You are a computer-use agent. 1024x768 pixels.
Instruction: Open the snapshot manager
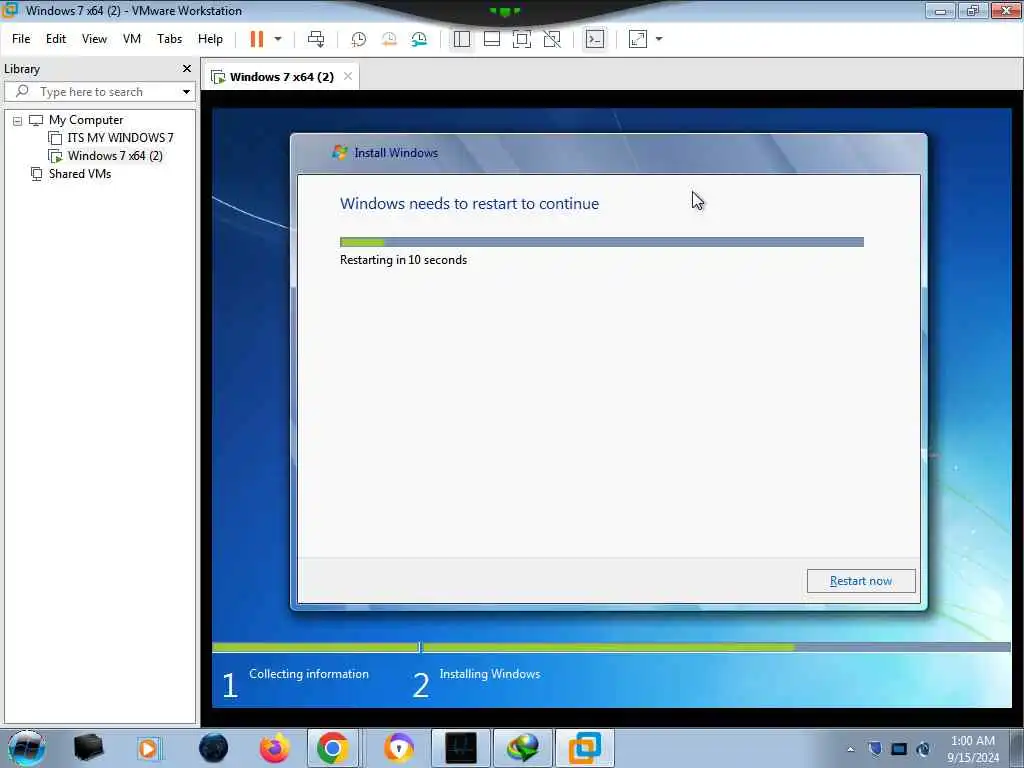click(419, 39)
